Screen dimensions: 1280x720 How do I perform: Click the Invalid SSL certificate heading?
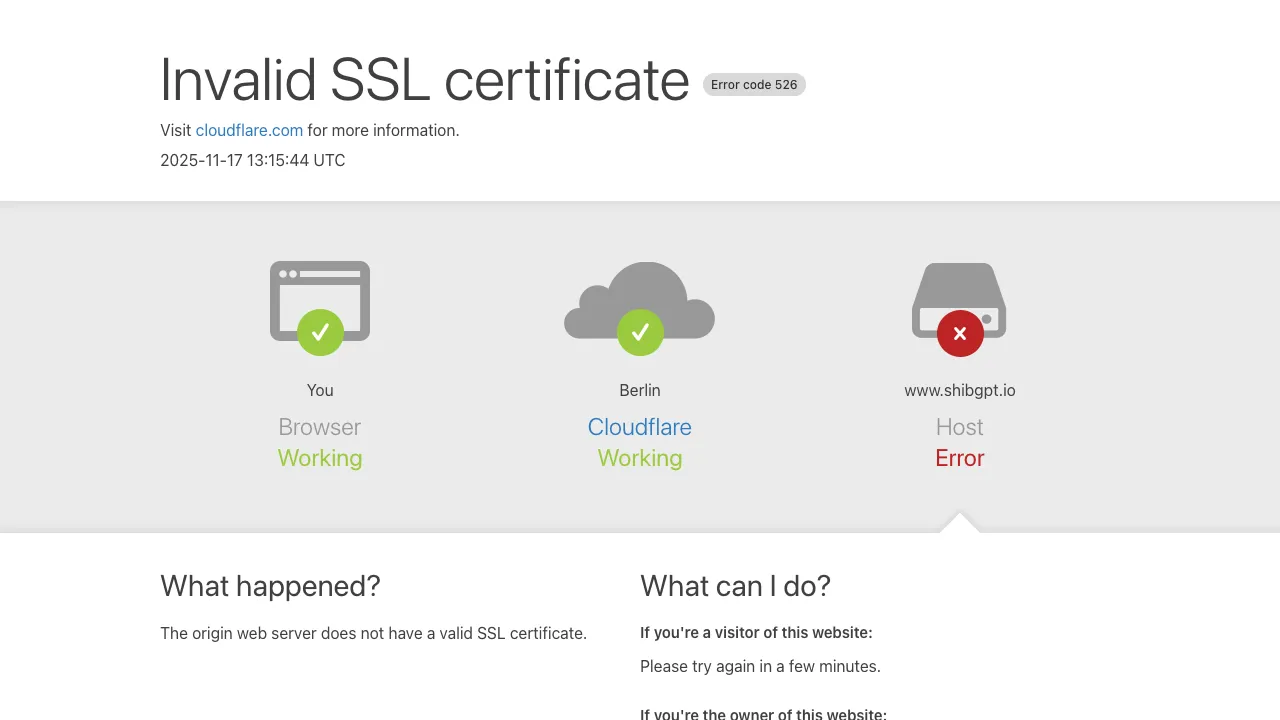424,80
